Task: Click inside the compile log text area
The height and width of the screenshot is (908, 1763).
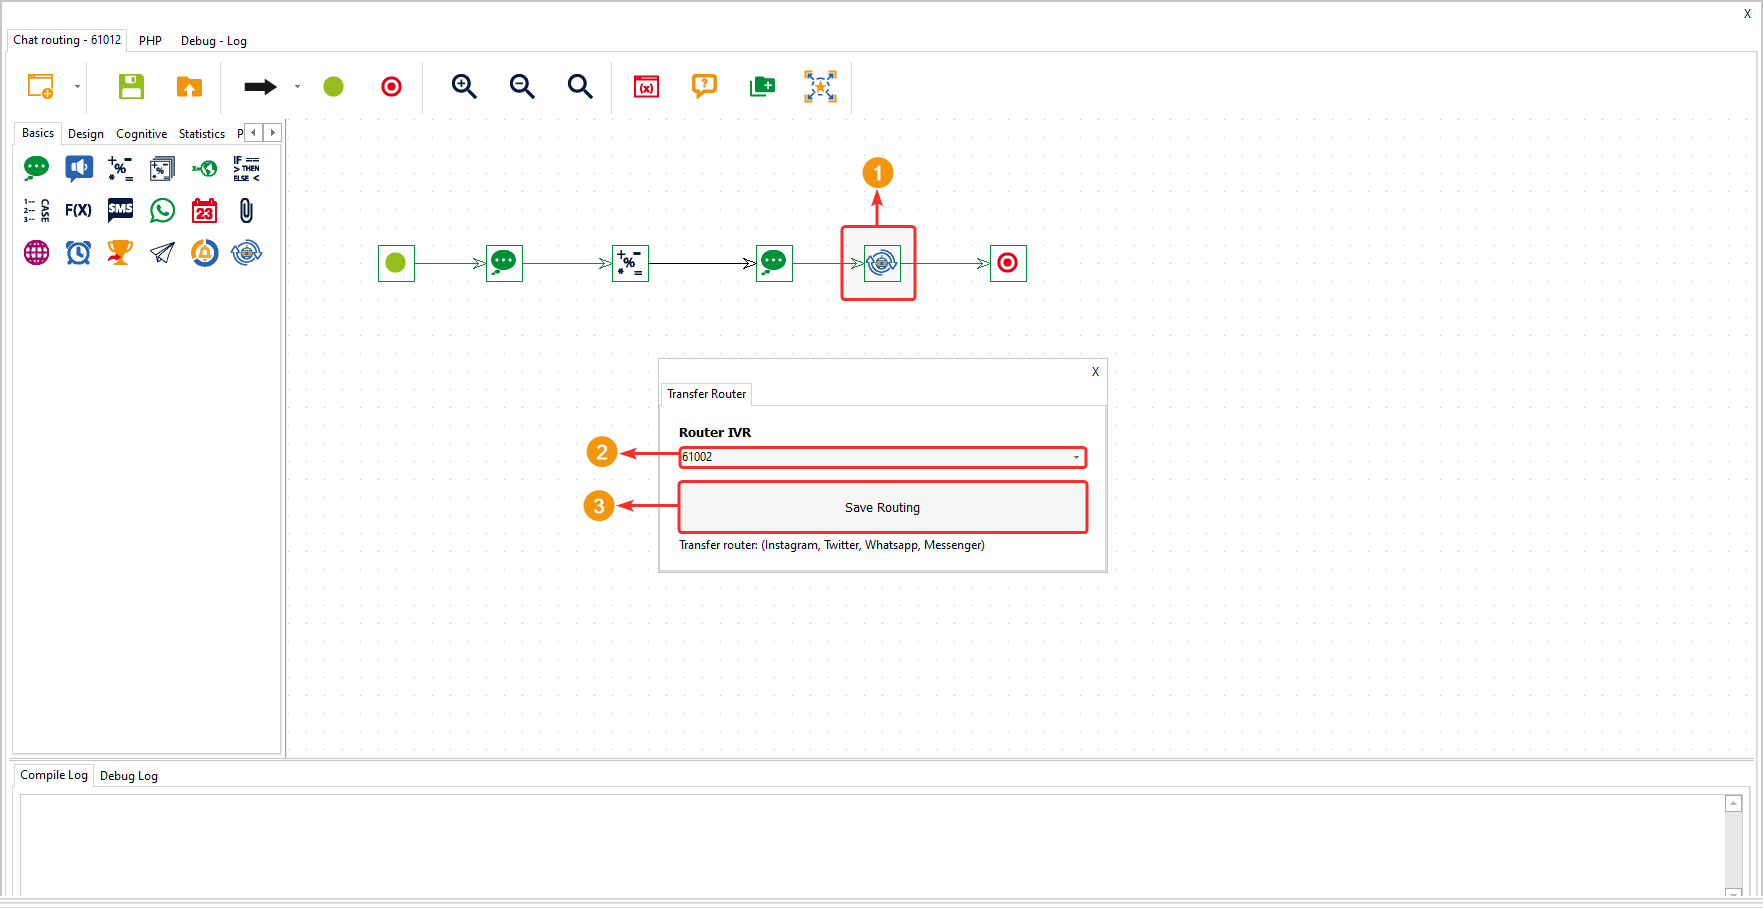Action: (x=872, y=845)
